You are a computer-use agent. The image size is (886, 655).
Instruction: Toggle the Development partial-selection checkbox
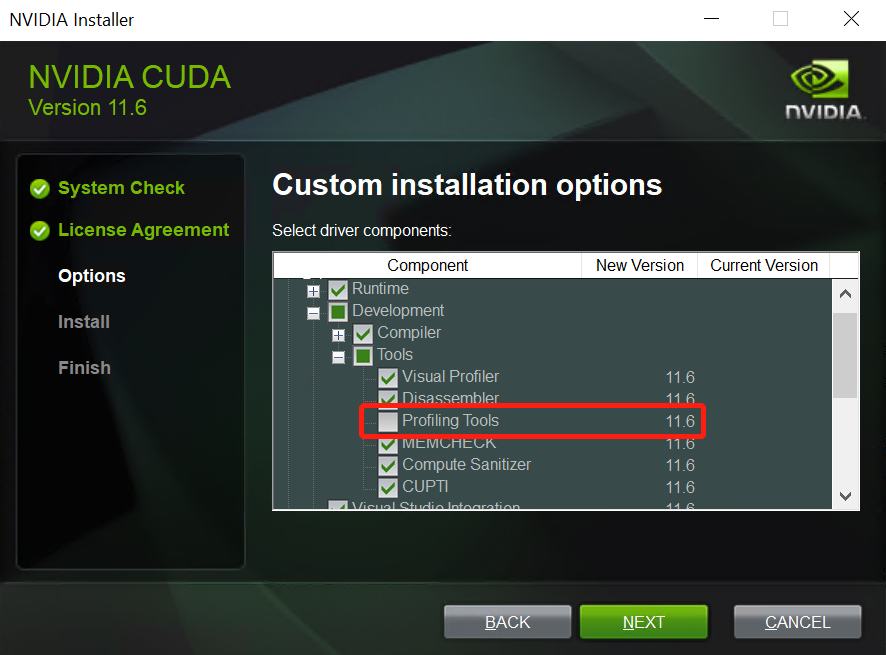338,312
